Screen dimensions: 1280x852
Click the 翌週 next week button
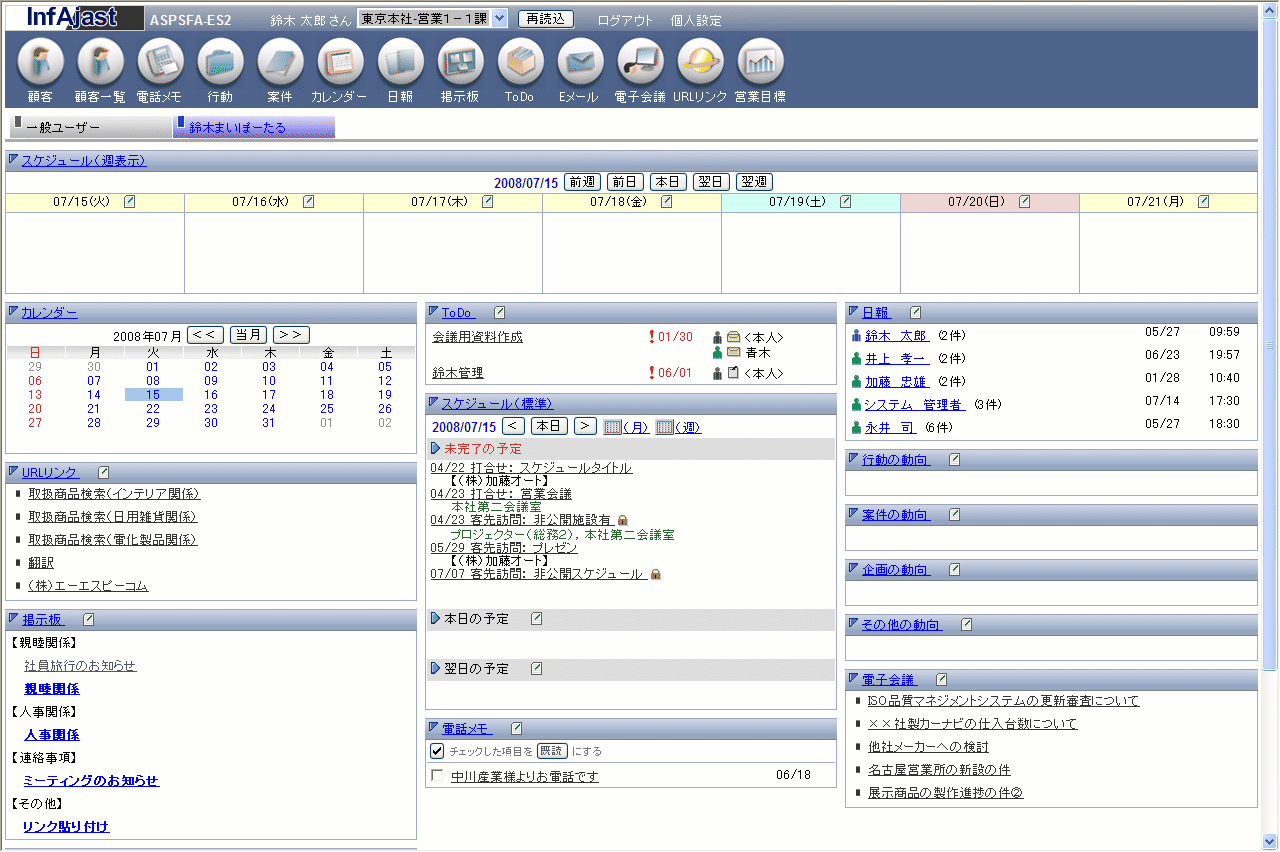[754, 182]
